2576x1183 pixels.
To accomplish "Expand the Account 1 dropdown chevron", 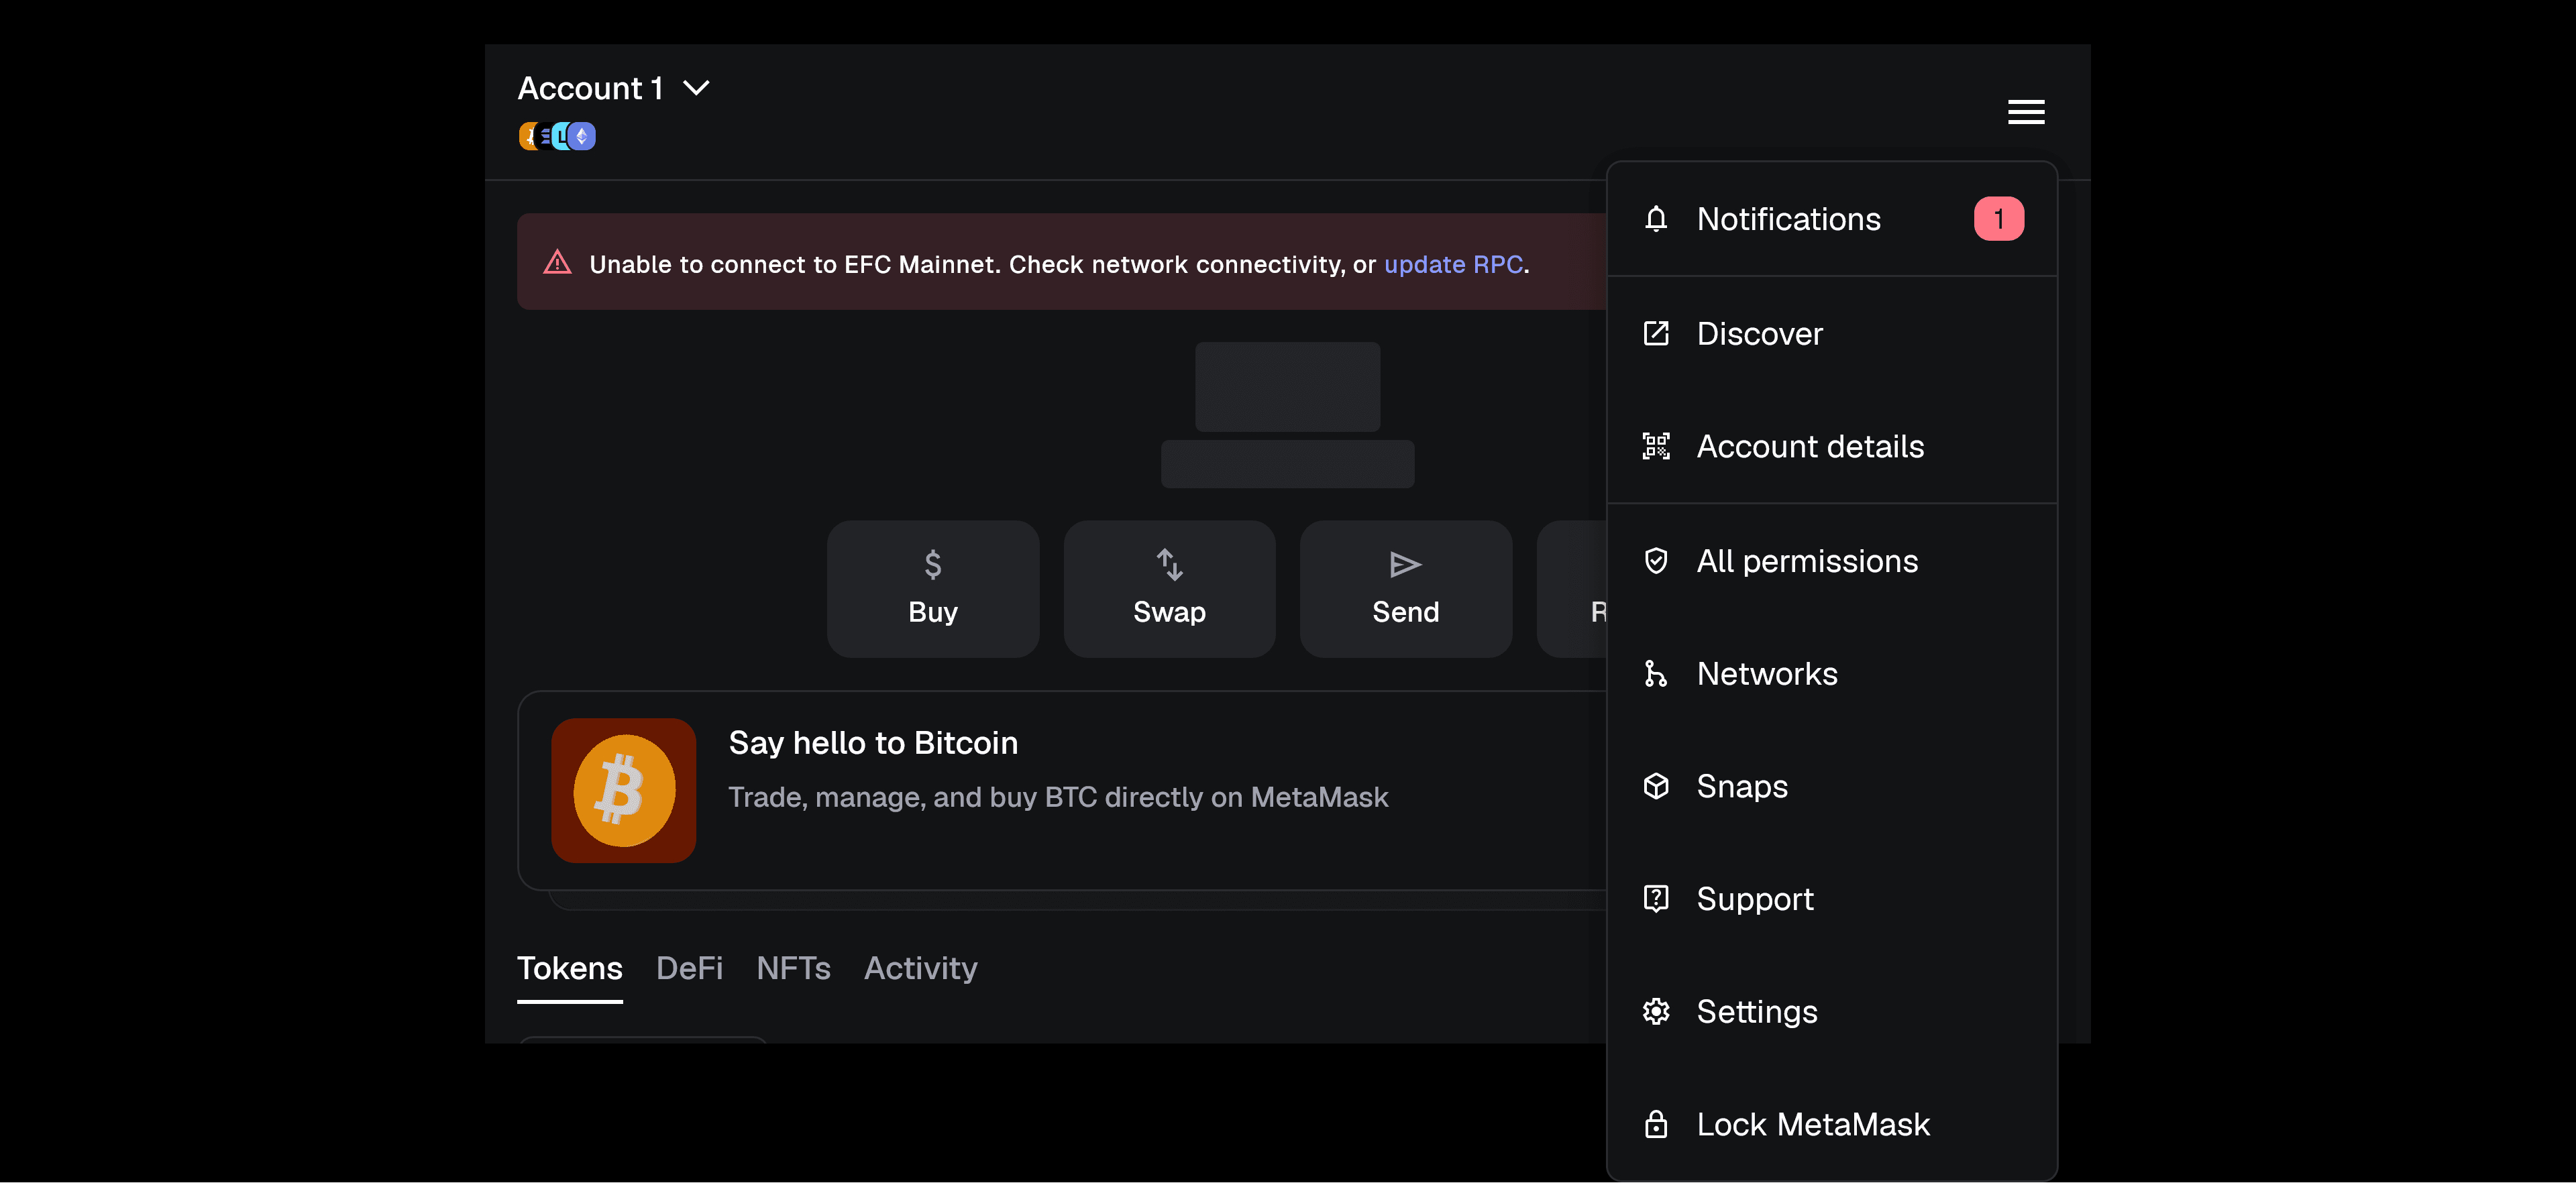I will pyautogui.click(x=696, y=88).
